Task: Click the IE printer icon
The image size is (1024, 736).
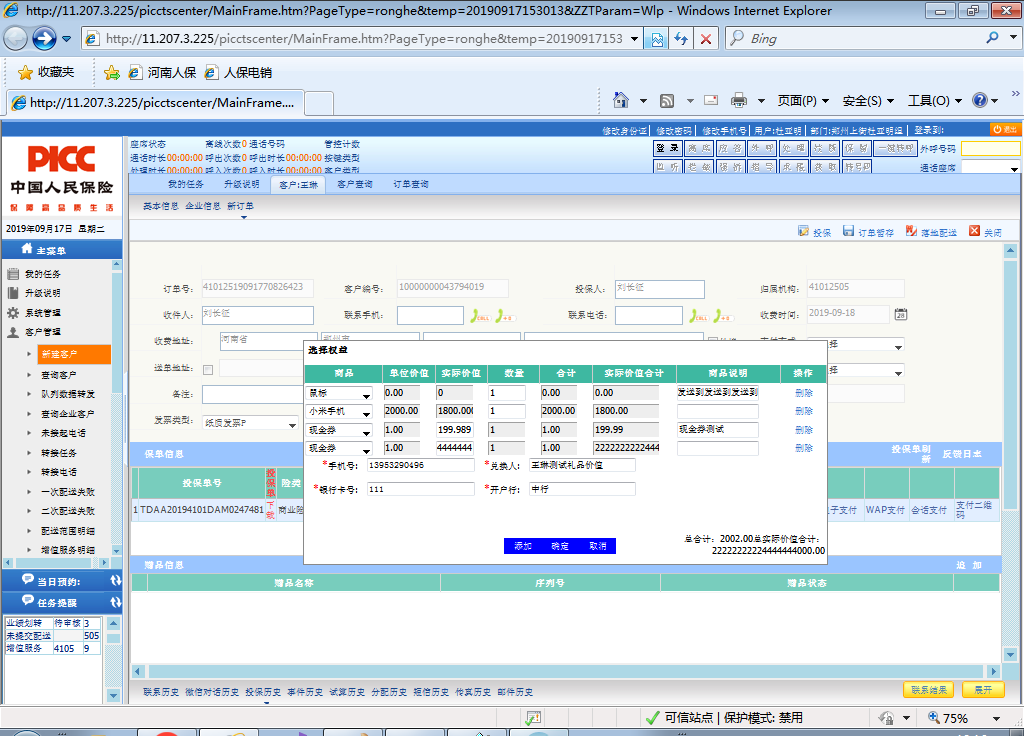Action: [x=739, y=100]
